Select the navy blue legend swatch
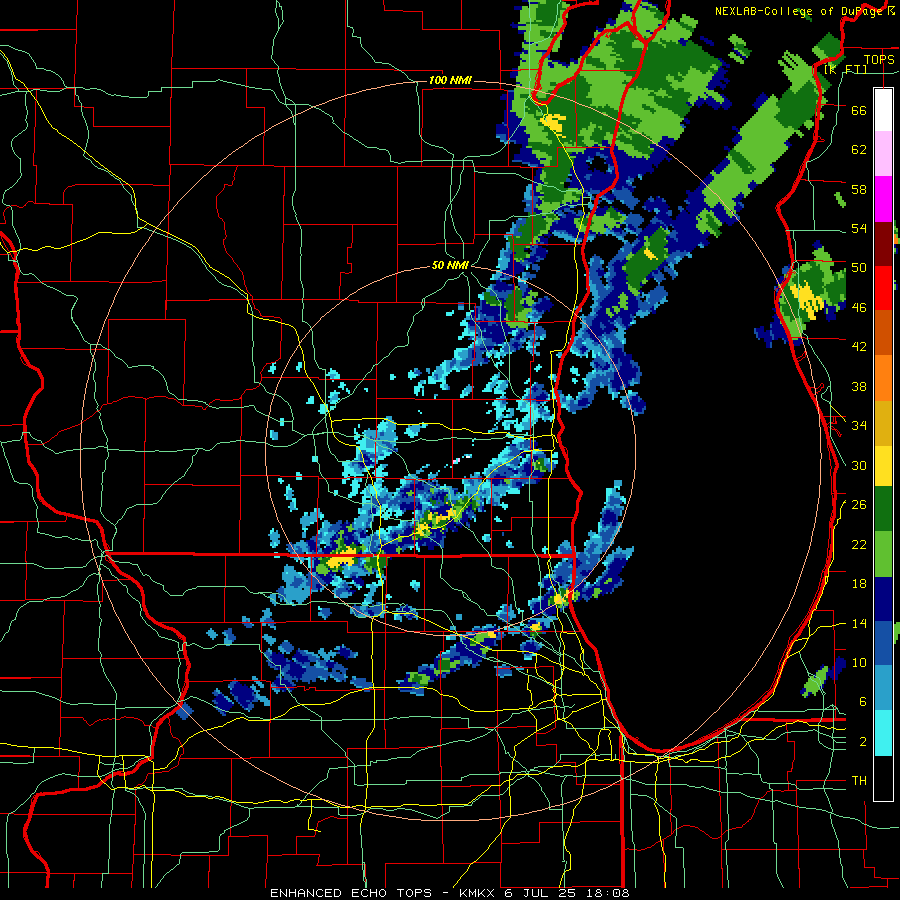The image size is (900, 900). 883,599
